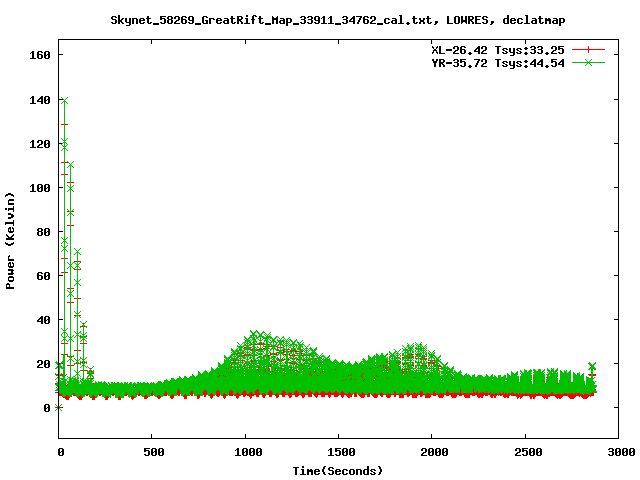
Task: Click the plot title Skynet_58269_GreatRift_Map text
Action: pos(338,20)
